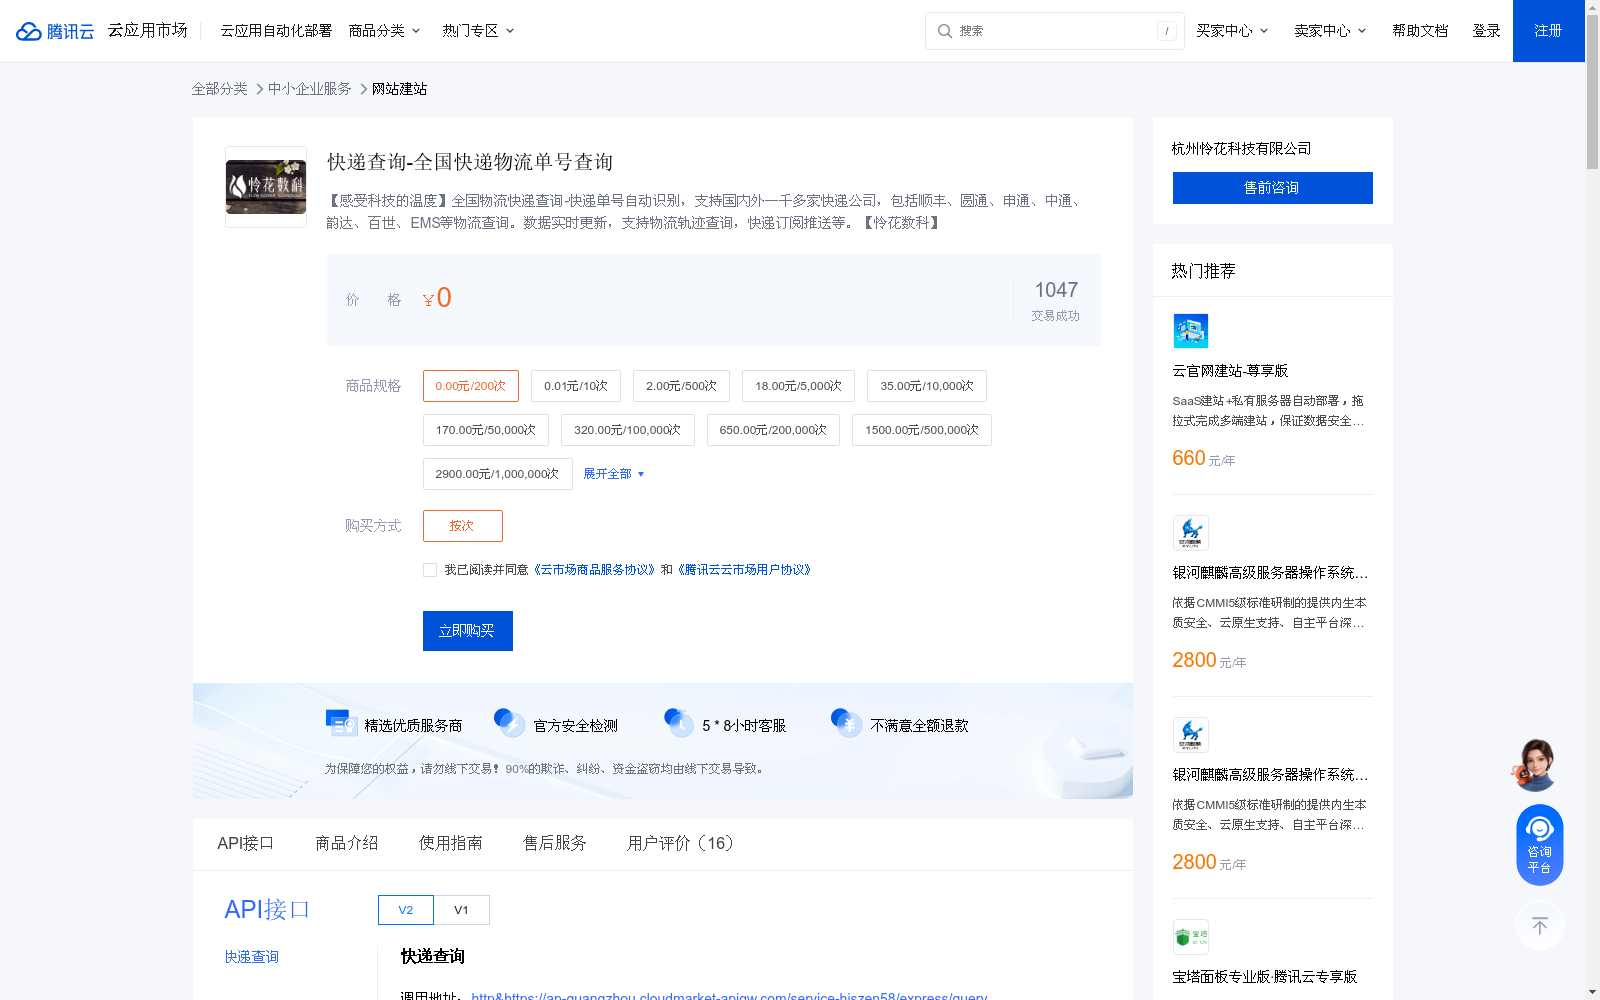This screenshot has width=1600, height=1000.
Task: Open the 宝塔面板专业版-腾讯云专享版 title
Action: (x=1265, y=977)
